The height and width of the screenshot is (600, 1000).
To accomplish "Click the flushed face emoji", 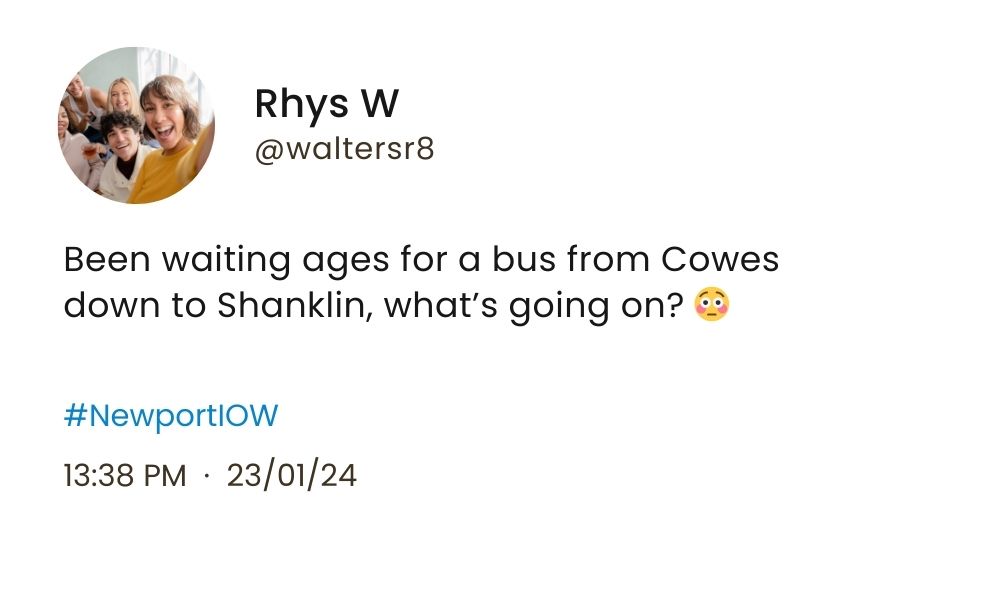I will coord(710,305).
